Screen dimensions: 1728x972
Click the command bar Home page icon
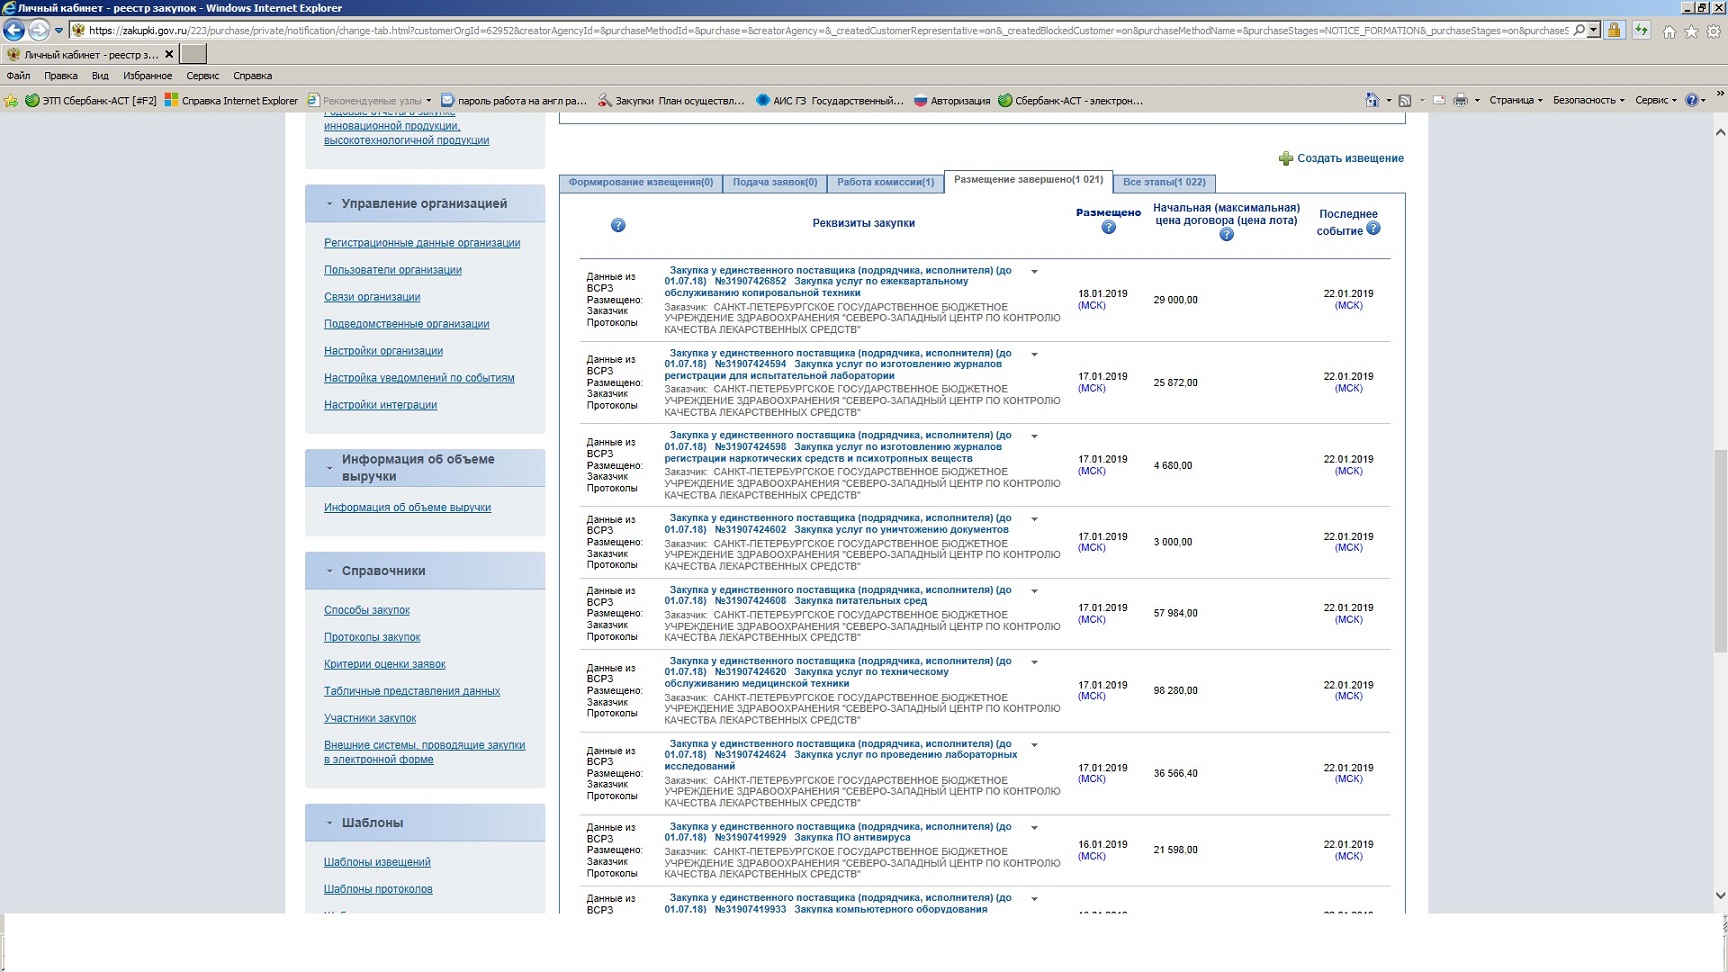[1372, 100]
